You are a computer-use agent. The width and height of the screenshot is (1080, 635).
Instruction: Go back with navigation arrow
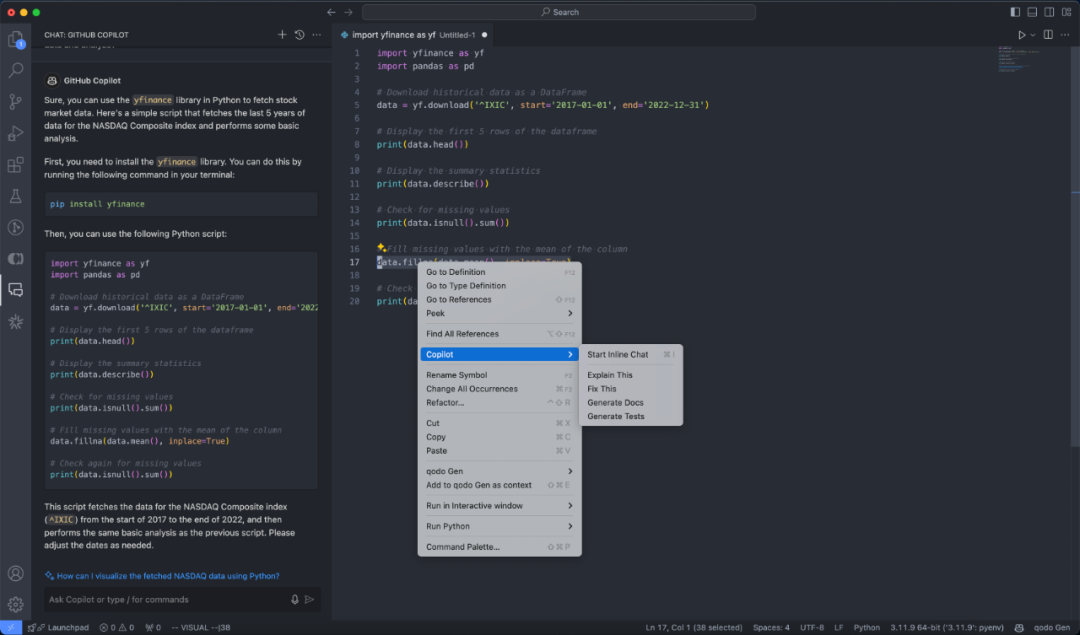(331, 12)
